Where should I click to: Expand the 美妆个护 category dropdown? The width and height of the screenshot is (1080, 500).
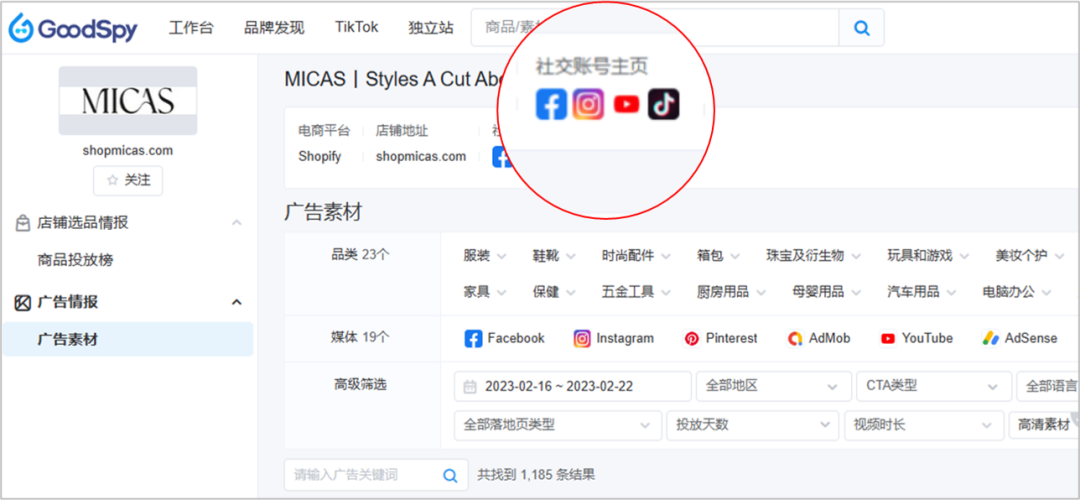coord(1030,256)
